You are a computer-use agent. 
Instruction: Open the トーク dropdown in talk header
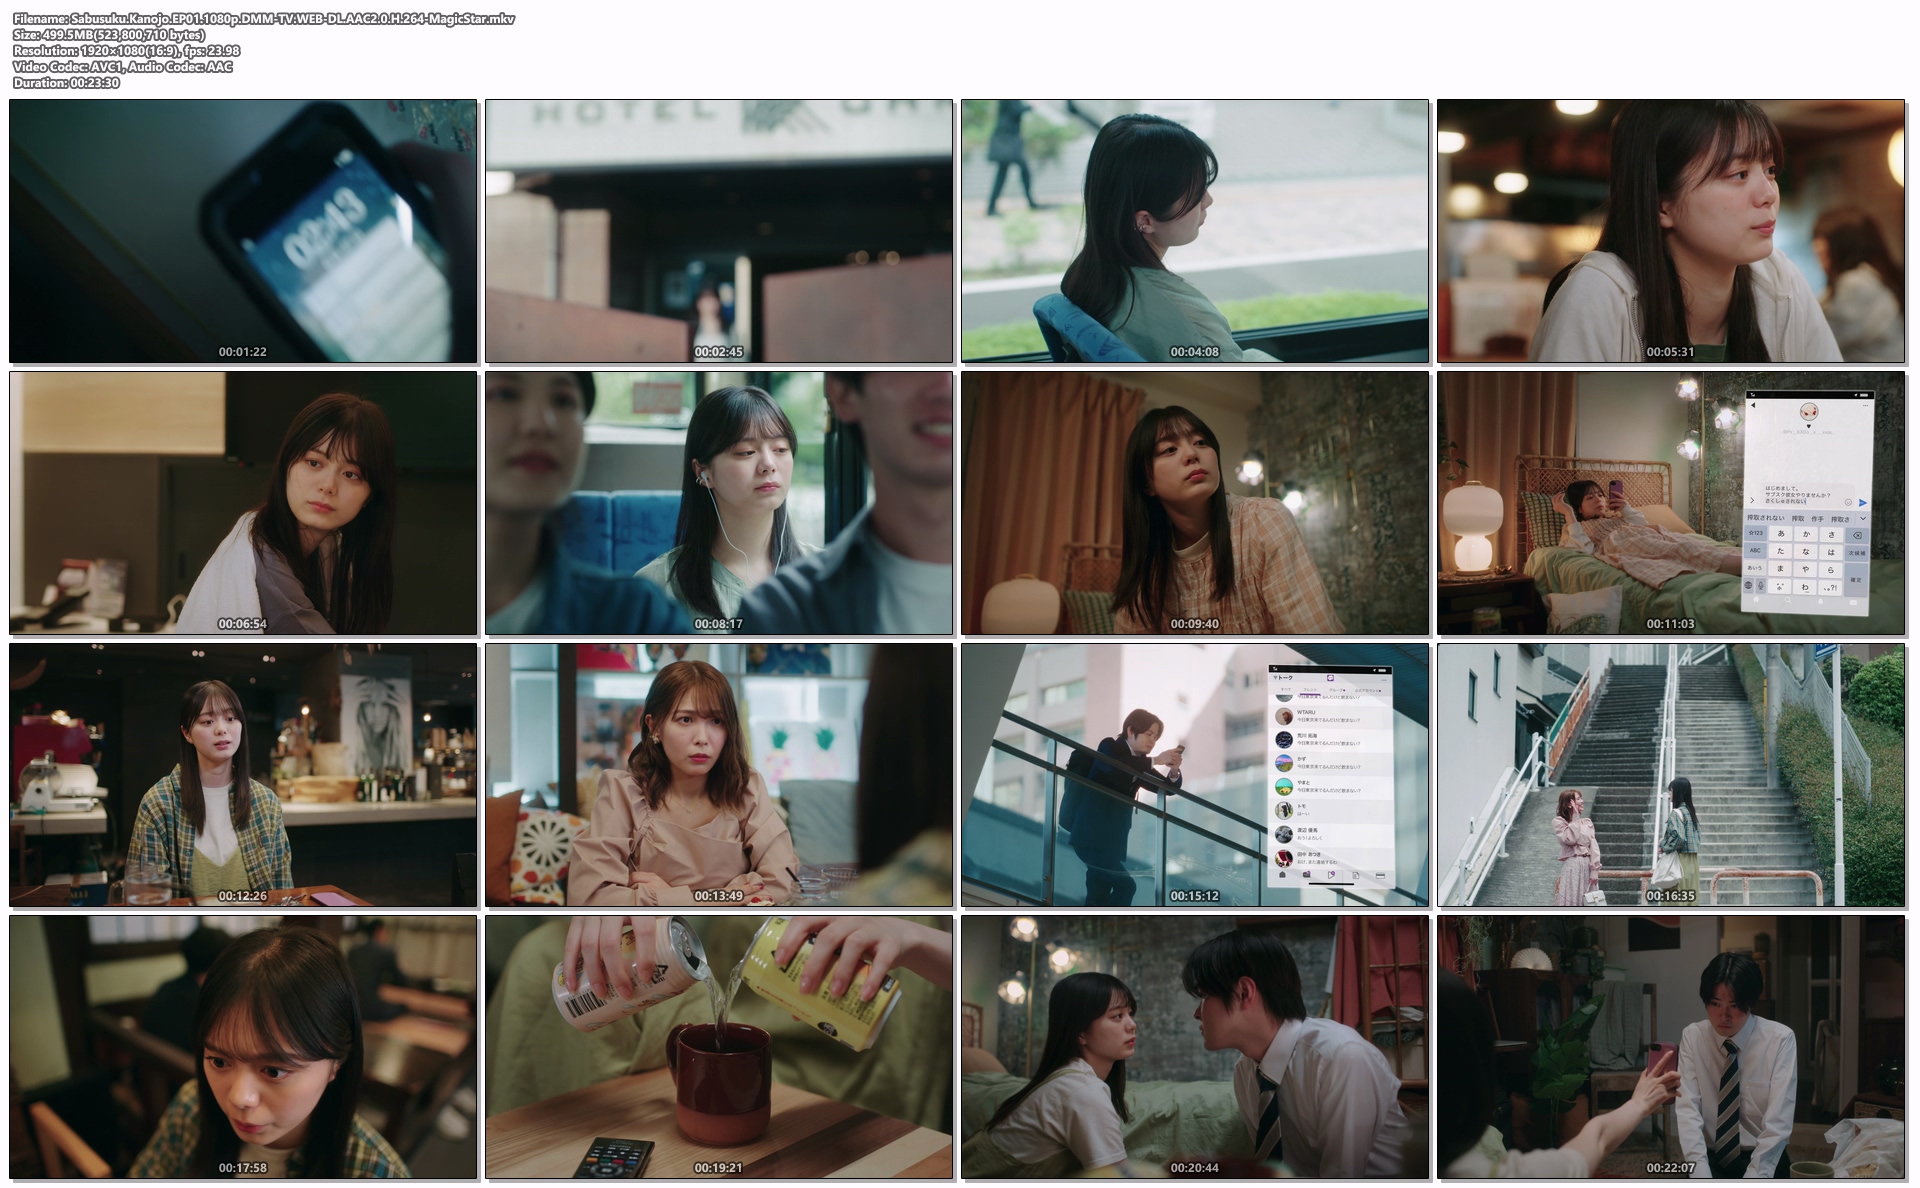1283,678
